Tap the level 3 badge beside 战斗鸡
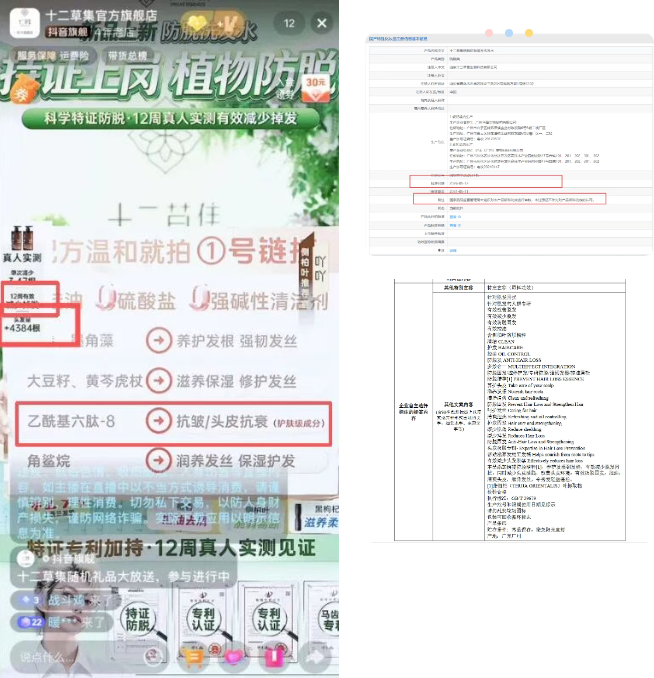The width and height of the screenshot is (654, 678). pyautogui.click(x=30, y=600)
